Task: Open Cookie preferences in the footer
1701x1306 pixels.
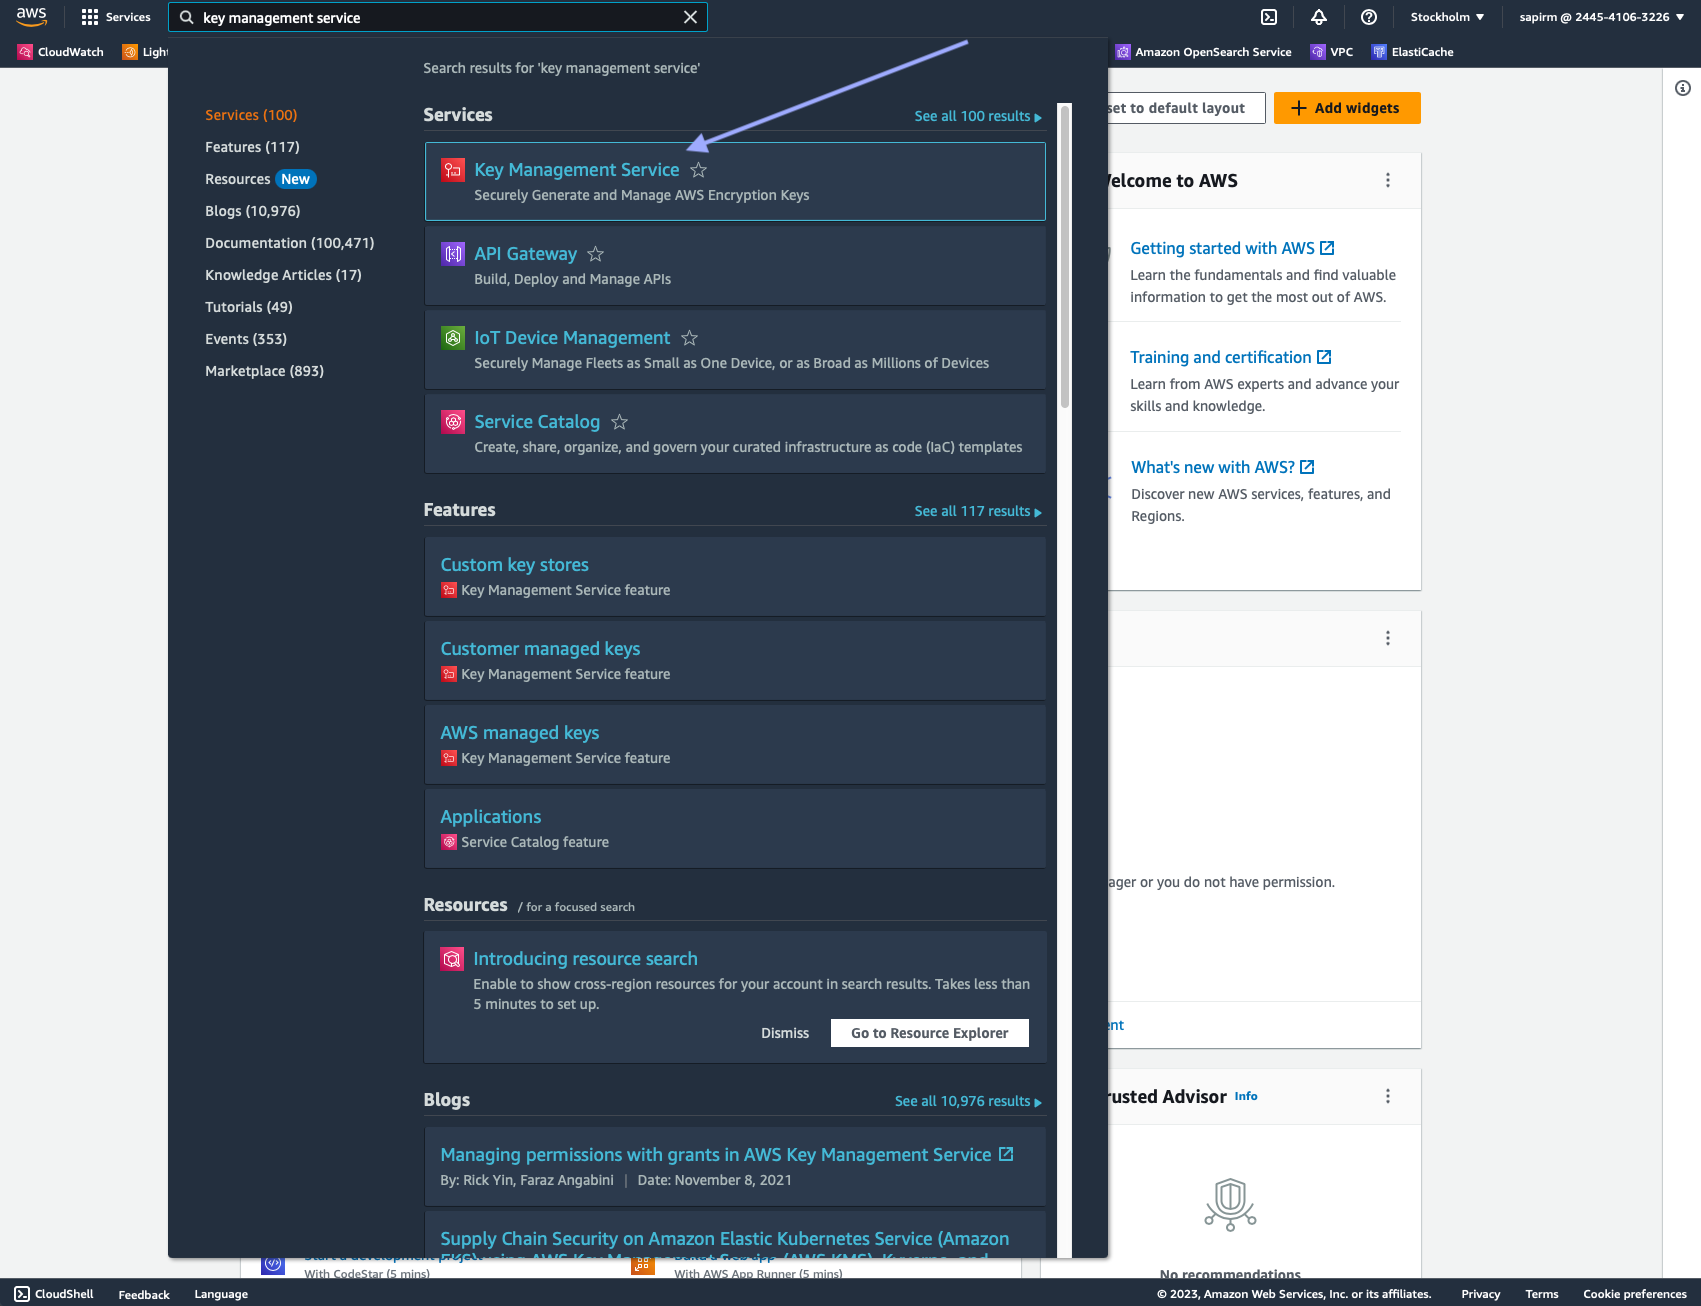Action: click(x=1635, y=1294)
